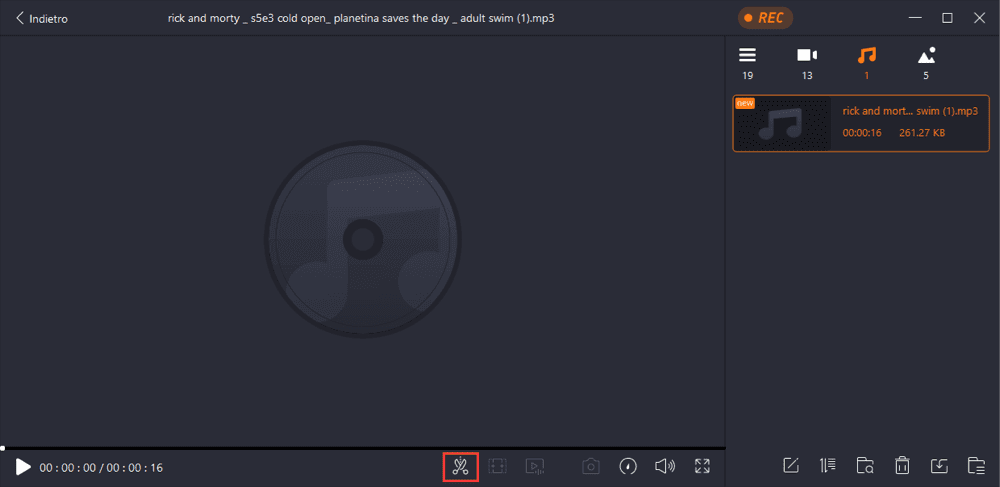The height and width of the screenshot is (487, 1000).
Task: Click the disabled crop frame icon
Action: tap(497, 467)
